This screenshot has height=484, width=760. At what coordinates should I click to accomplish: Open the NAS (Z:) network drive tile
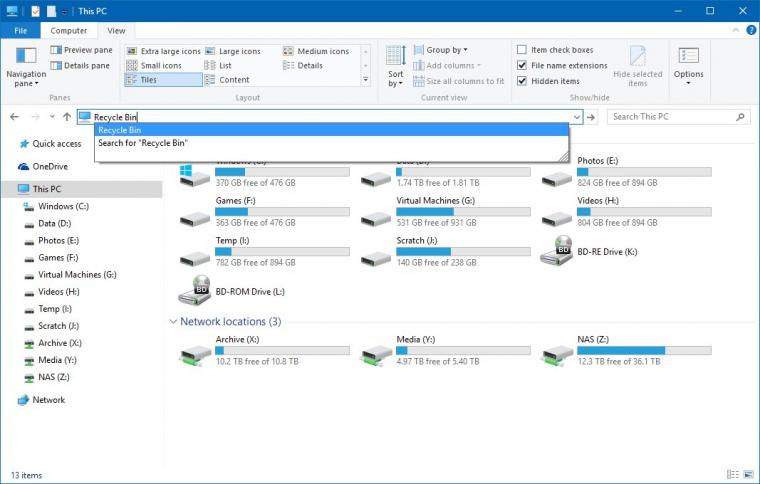tap(626, 350)
